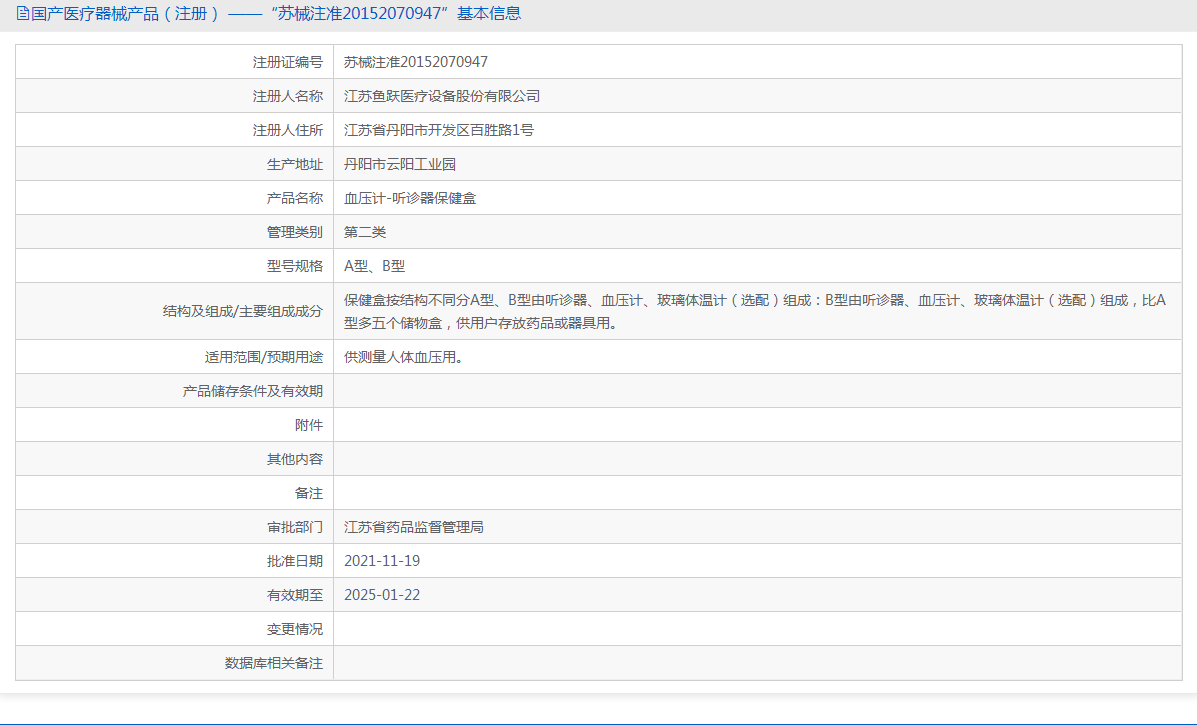Click the company name 江苏鱼跃医疗设备股份有限公司
Viewport: 1197px width, 725px height.
(442, 96)
